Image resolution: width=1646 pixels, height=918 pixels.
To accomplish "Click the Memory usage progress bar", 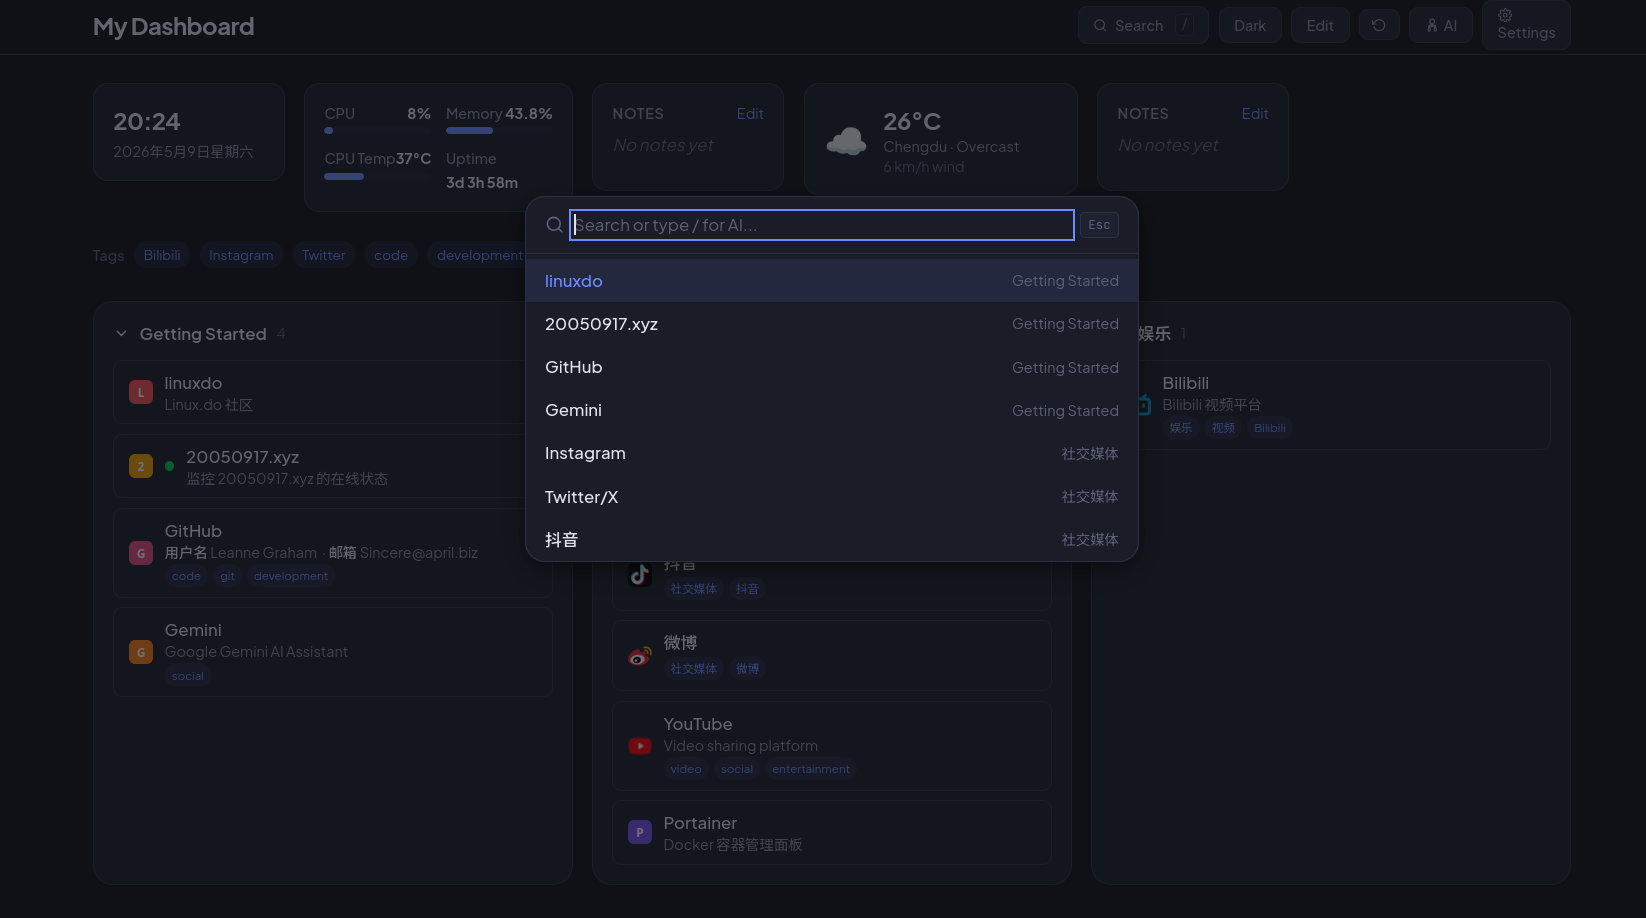I will click(x=499, y=131).
